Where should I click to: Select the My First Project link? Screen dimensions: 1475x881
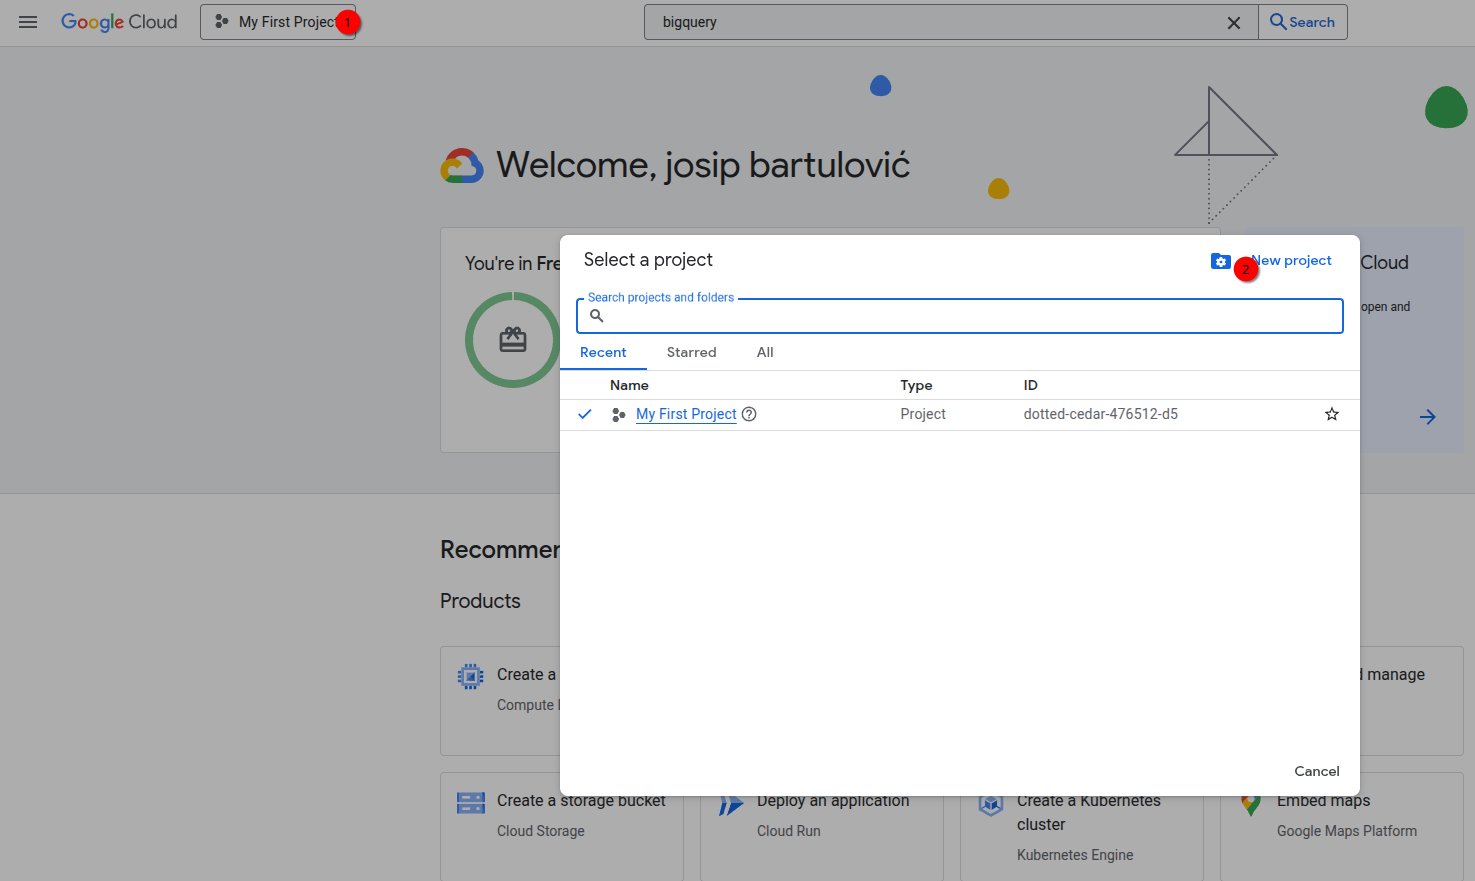pyautogui.click(x=686, y=414)
